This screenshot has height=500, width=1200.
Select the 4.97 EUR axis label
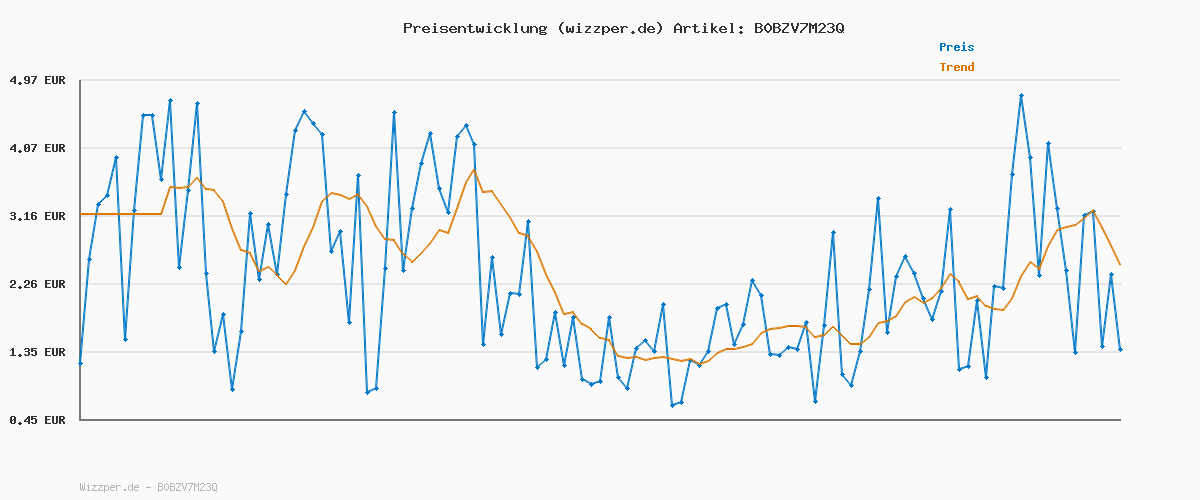pos(37,80)
